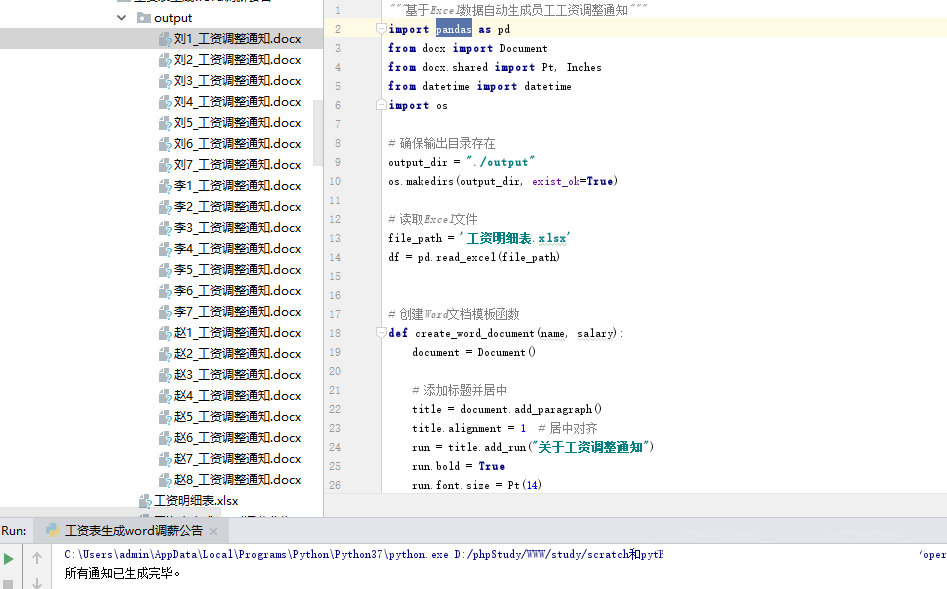Click line number 13 in the gutter
The image size is (947, 589).
pos(335,238)
